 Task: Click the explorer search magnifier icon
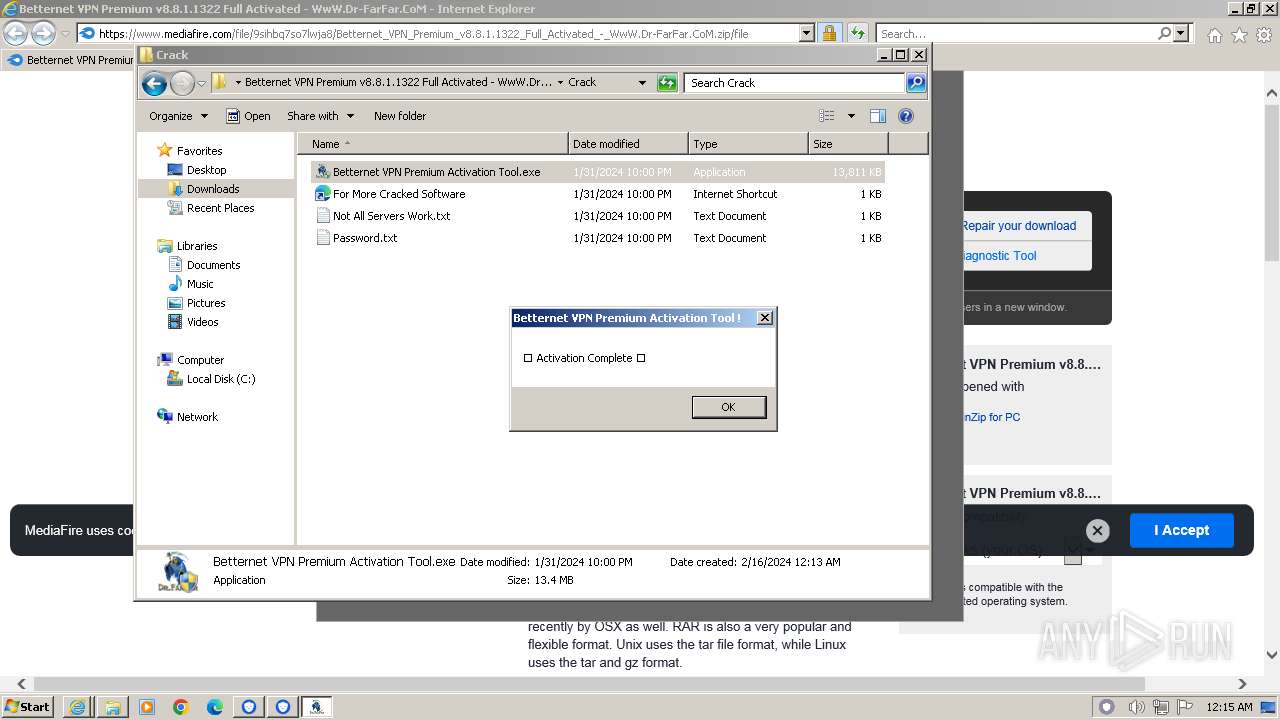(916, 83)
